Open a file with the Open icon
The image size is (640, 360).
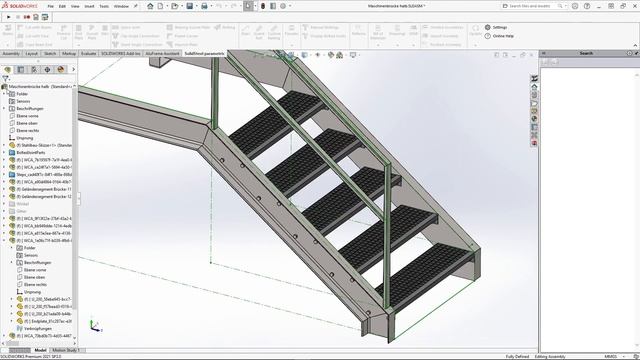tap(175, 6)
